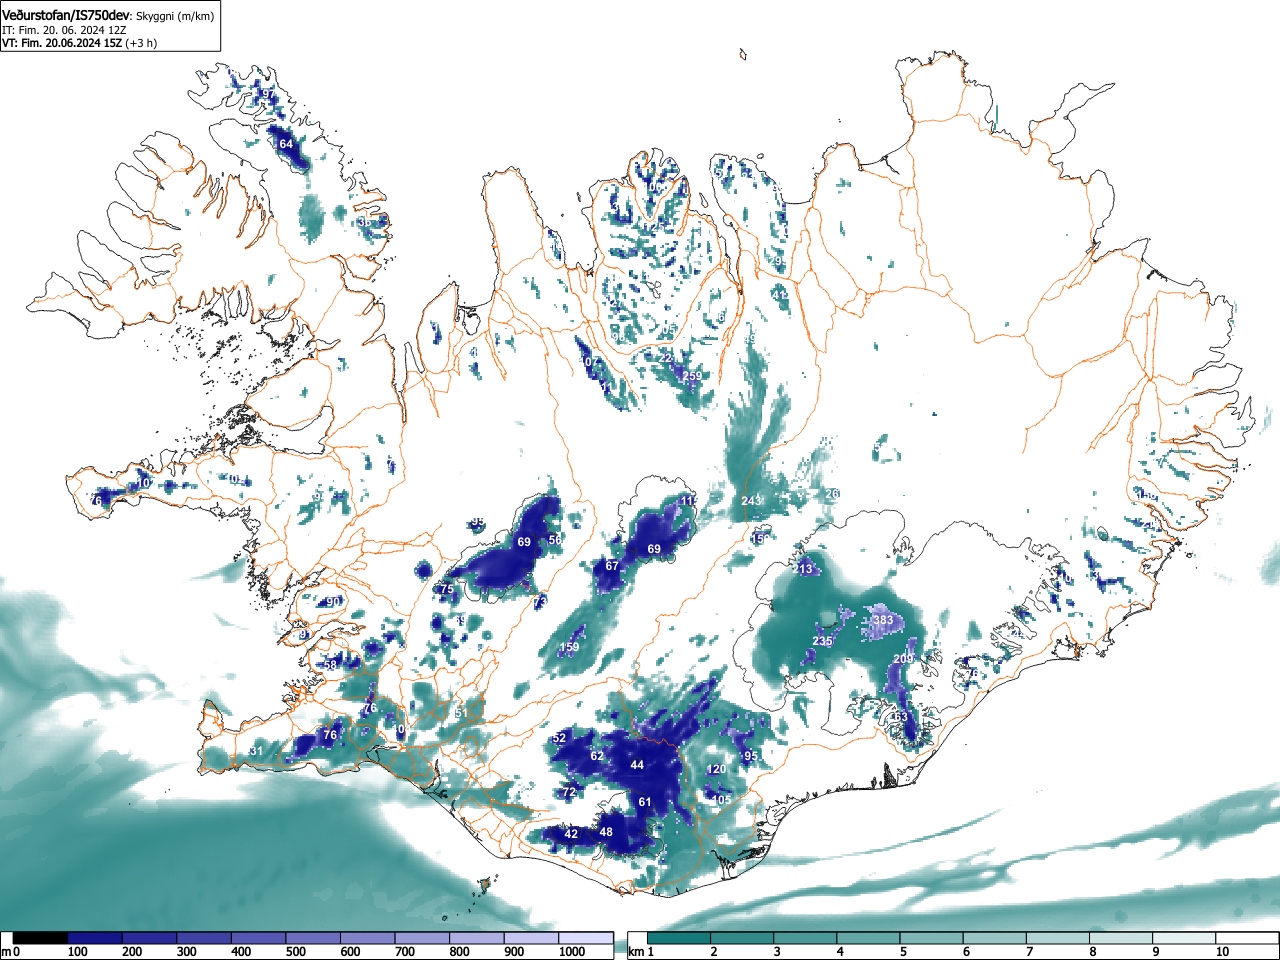Screen dimensions: 1280x960
Task: Click the "(+3 h)" forecast offset text
Action: [141, 43]
